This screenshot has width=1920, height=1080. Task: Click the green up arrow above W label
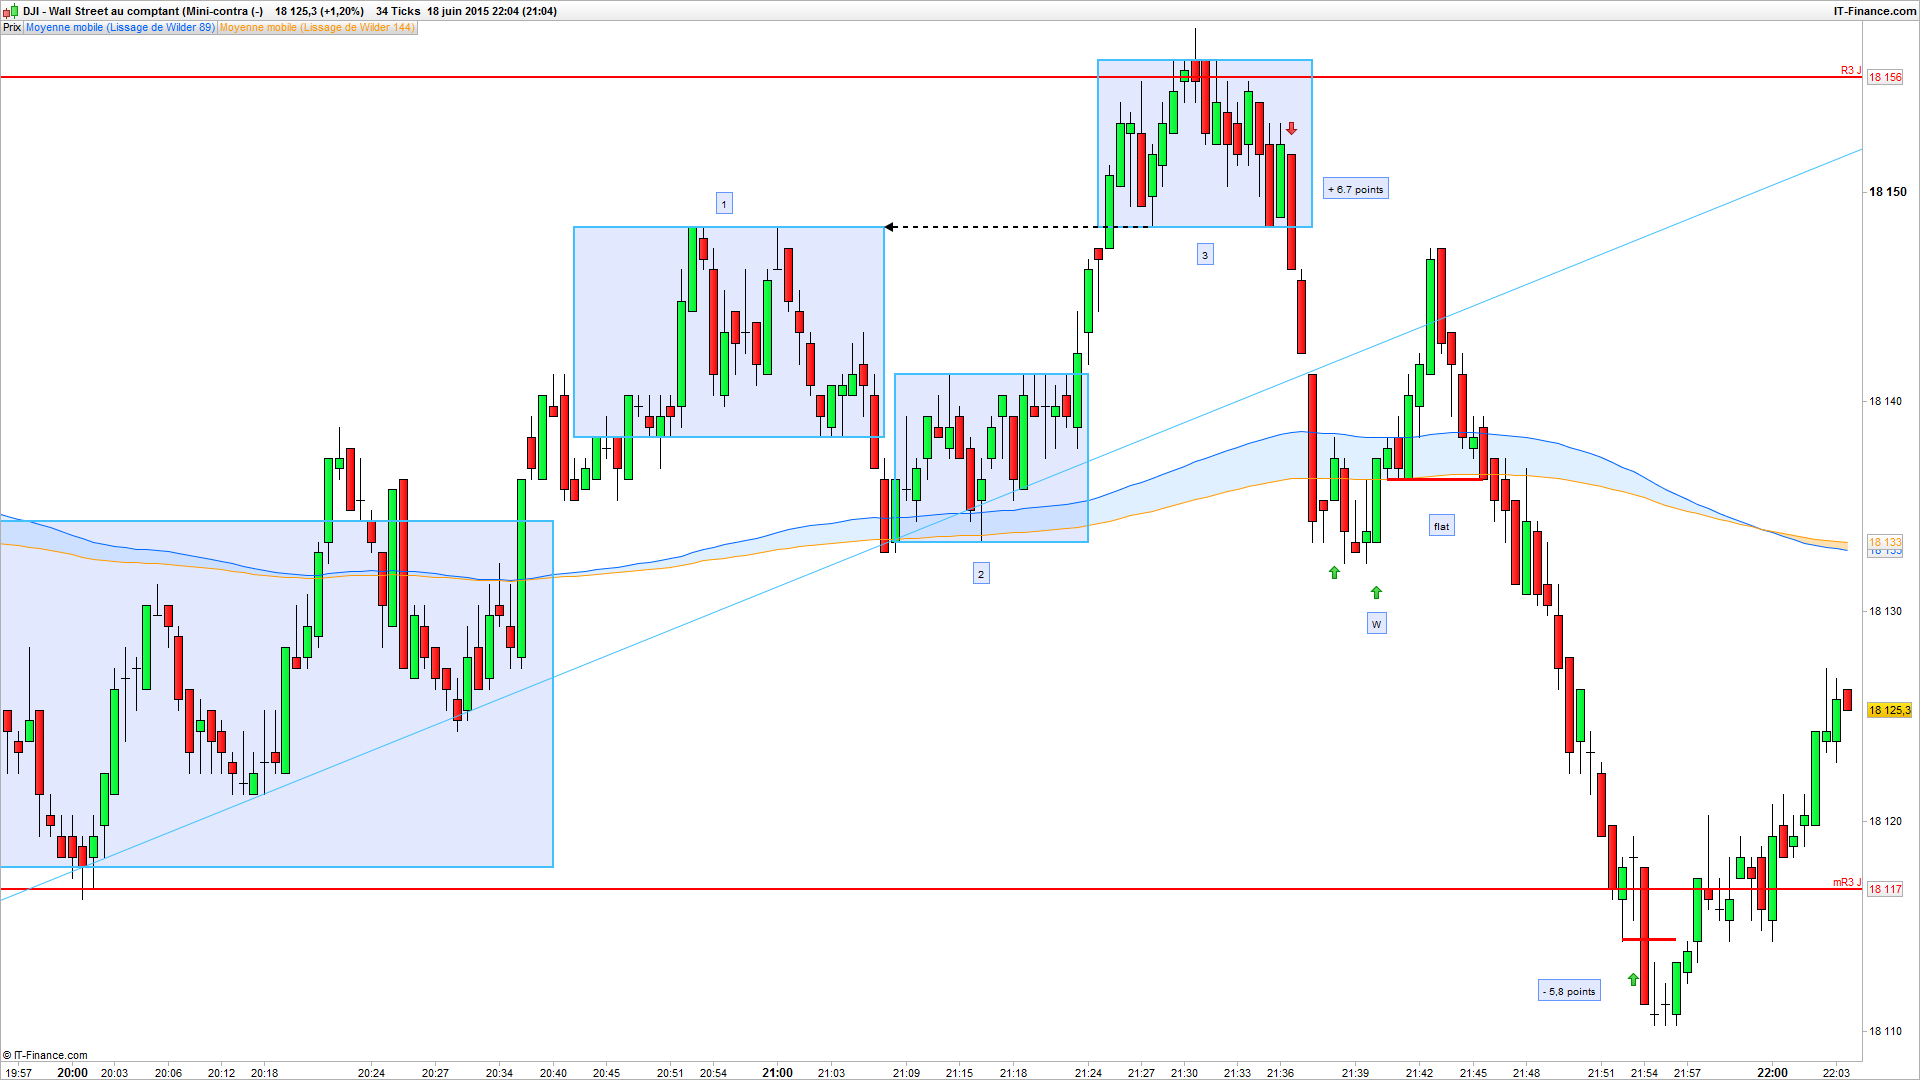(1376, 593)
